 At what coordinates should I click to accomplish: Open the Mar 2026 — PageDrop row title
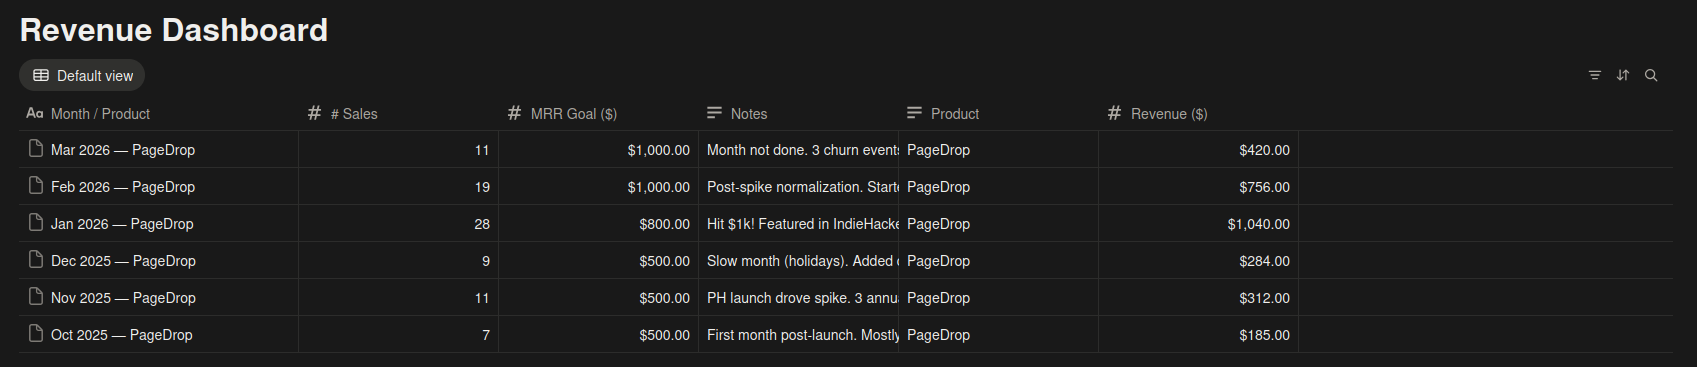pos(123,150)
